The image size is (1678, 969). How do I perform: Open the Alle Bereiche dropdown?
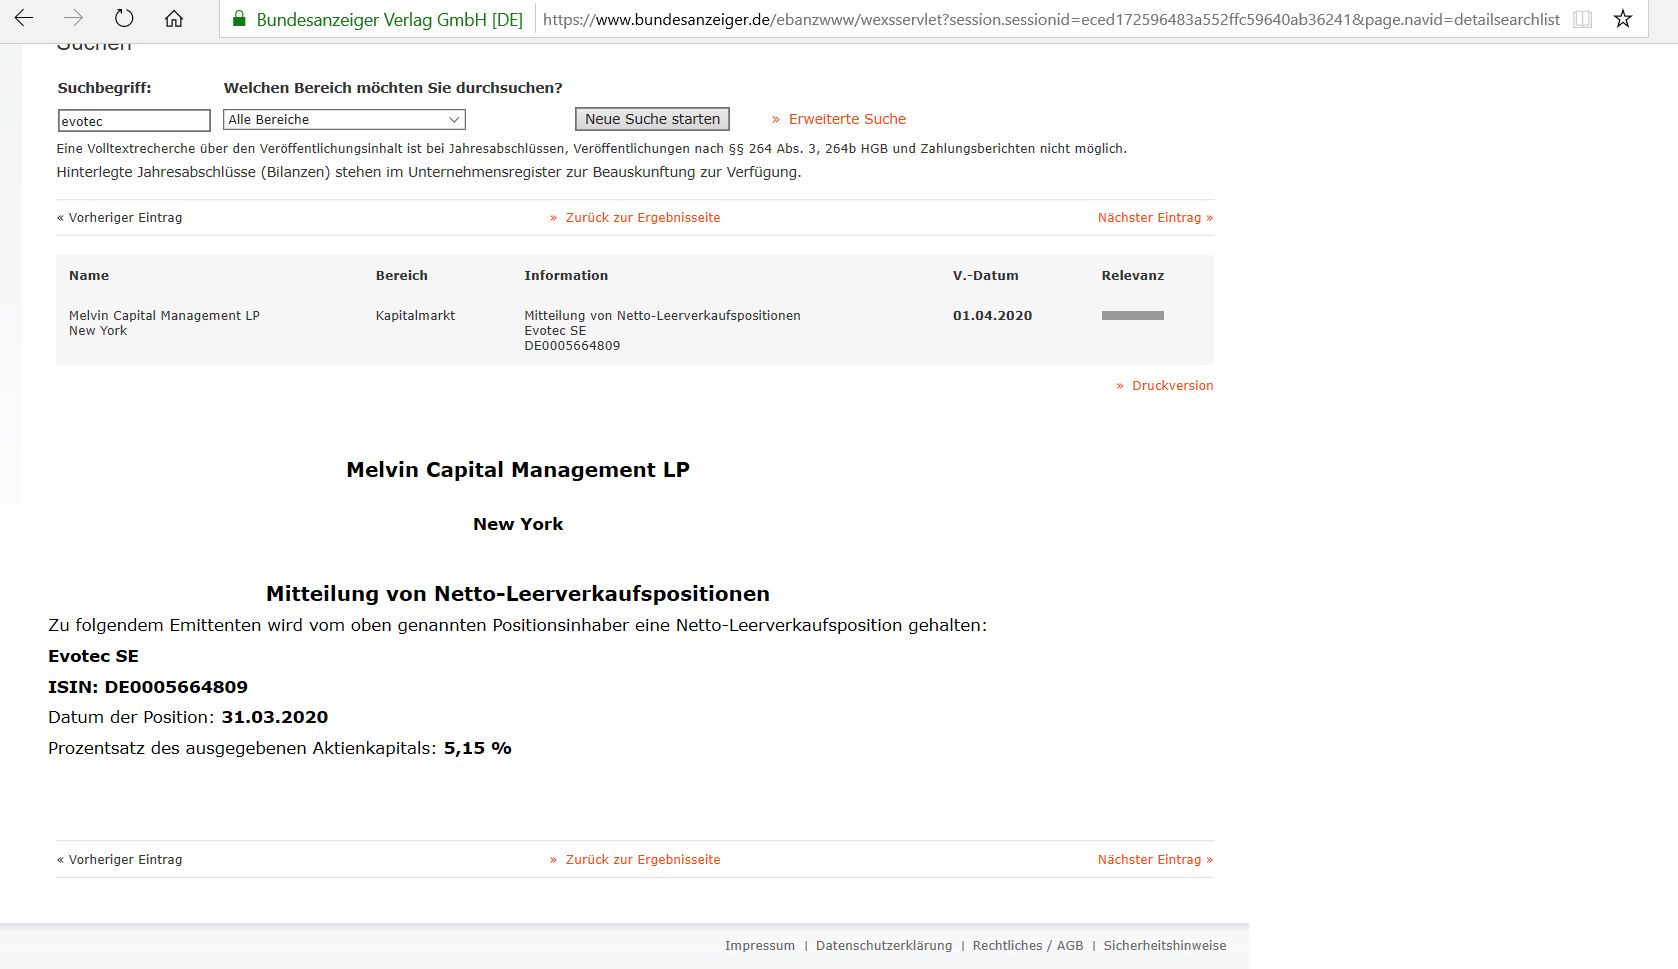344,119
